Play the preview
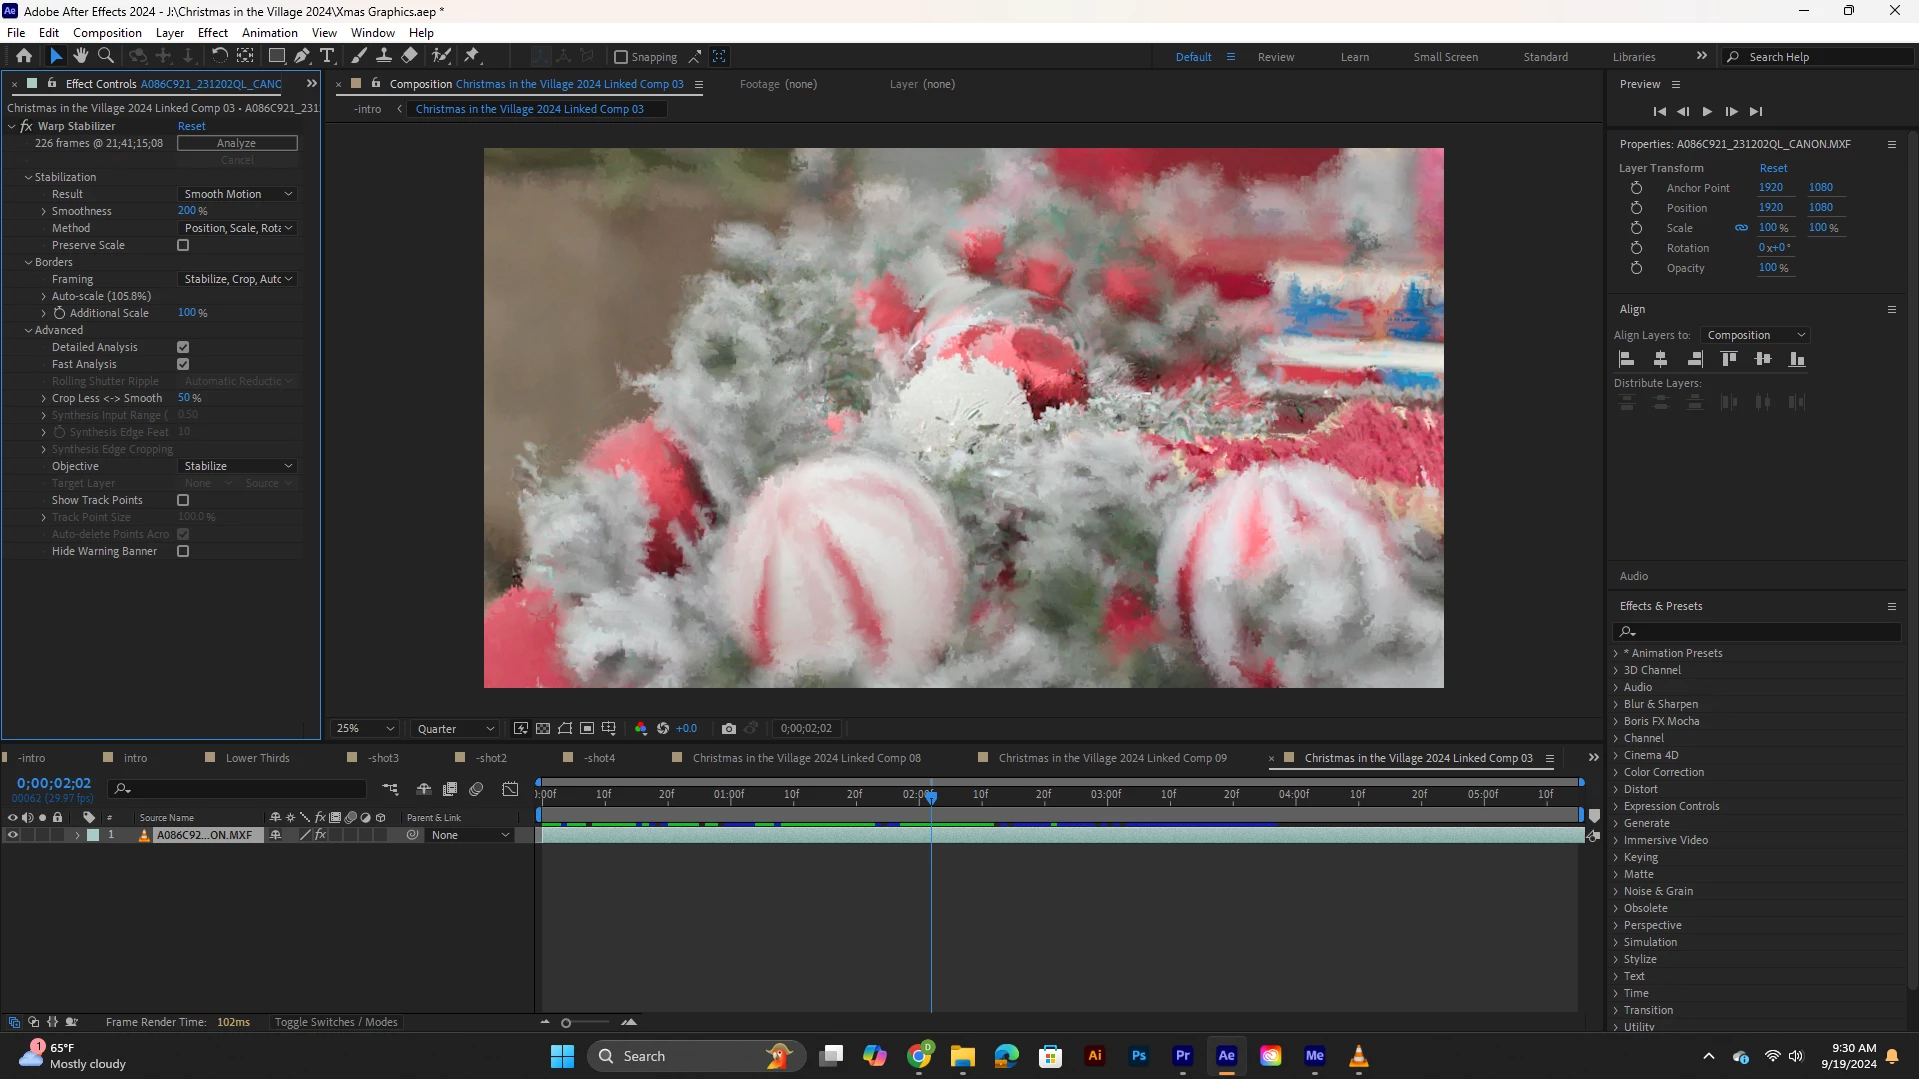 click(1707, 112)
